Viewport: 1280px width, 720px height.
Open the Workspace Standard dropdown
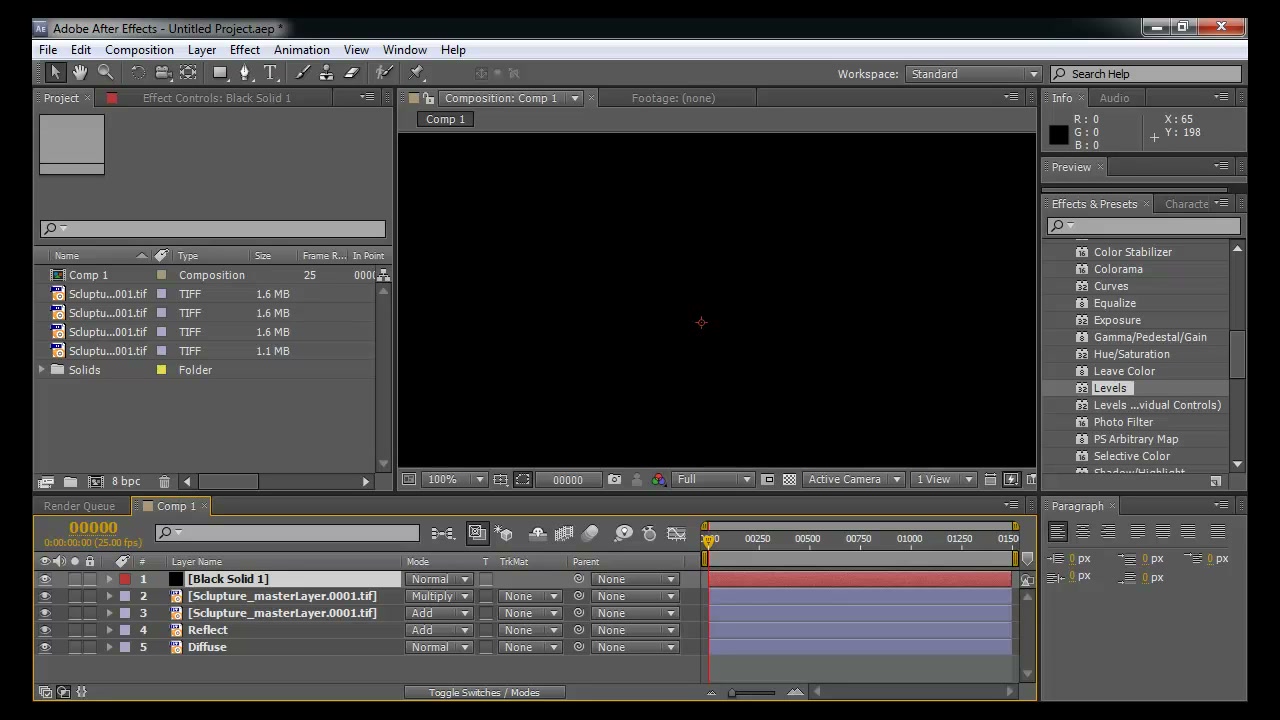tap(973, 74)
